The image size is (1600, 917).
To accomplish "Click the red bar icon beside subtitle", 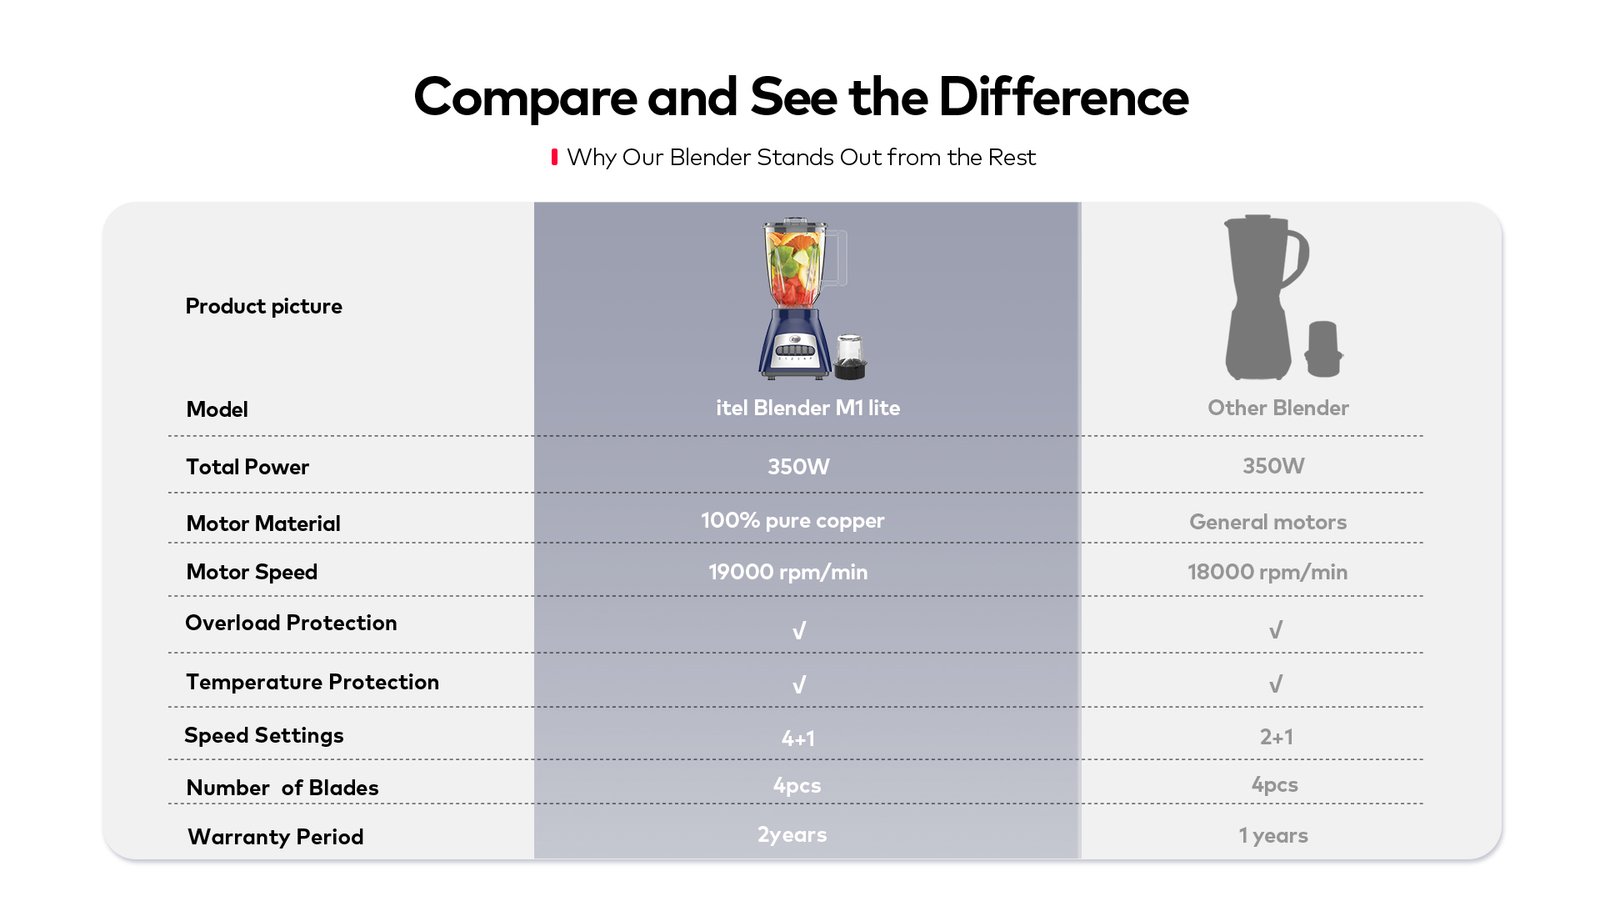I will (554, 157).
